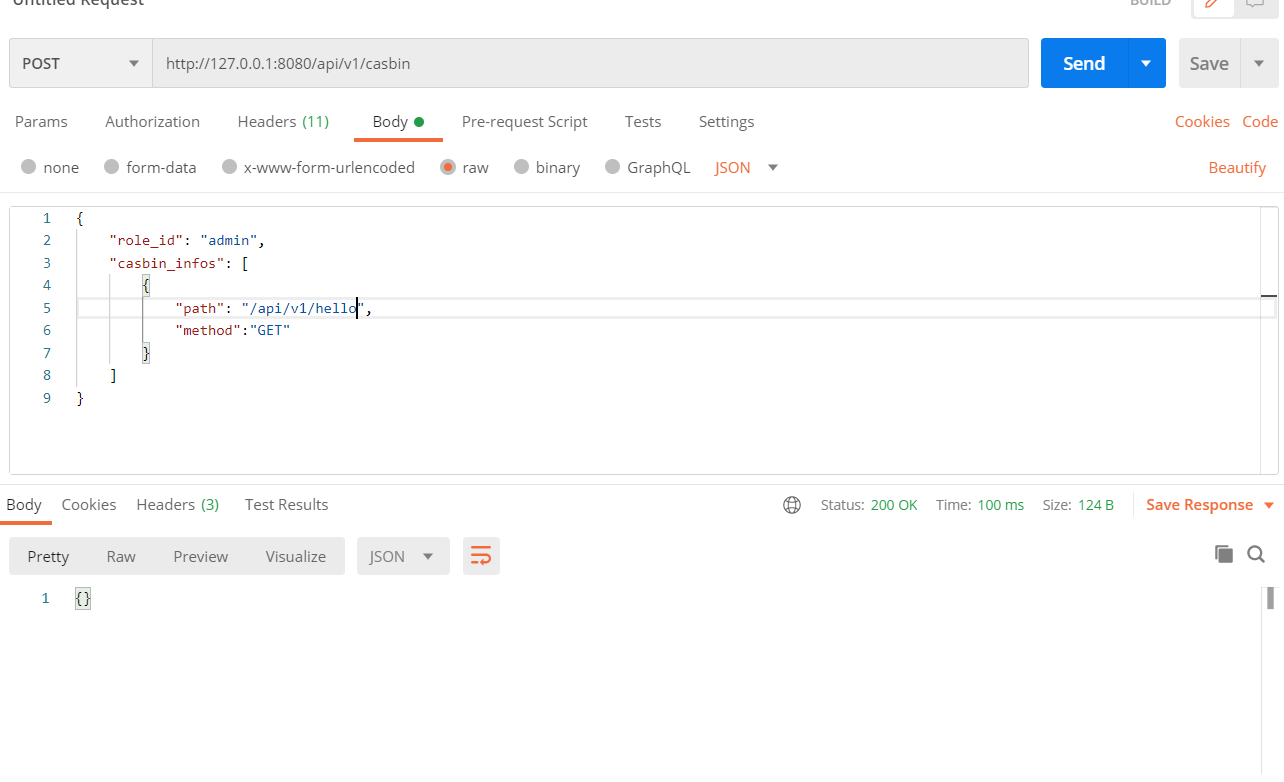The image size is (1284, 782).
Task: Click the response pane scrollbar
Action: [1270, 598]
